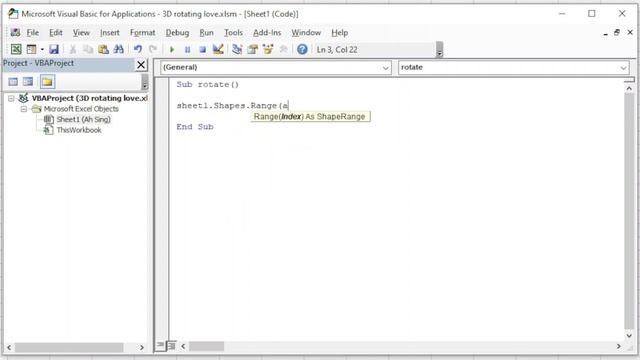640x360 pixels.
Task: Click code window scroll right arrow
Action: 618,346
